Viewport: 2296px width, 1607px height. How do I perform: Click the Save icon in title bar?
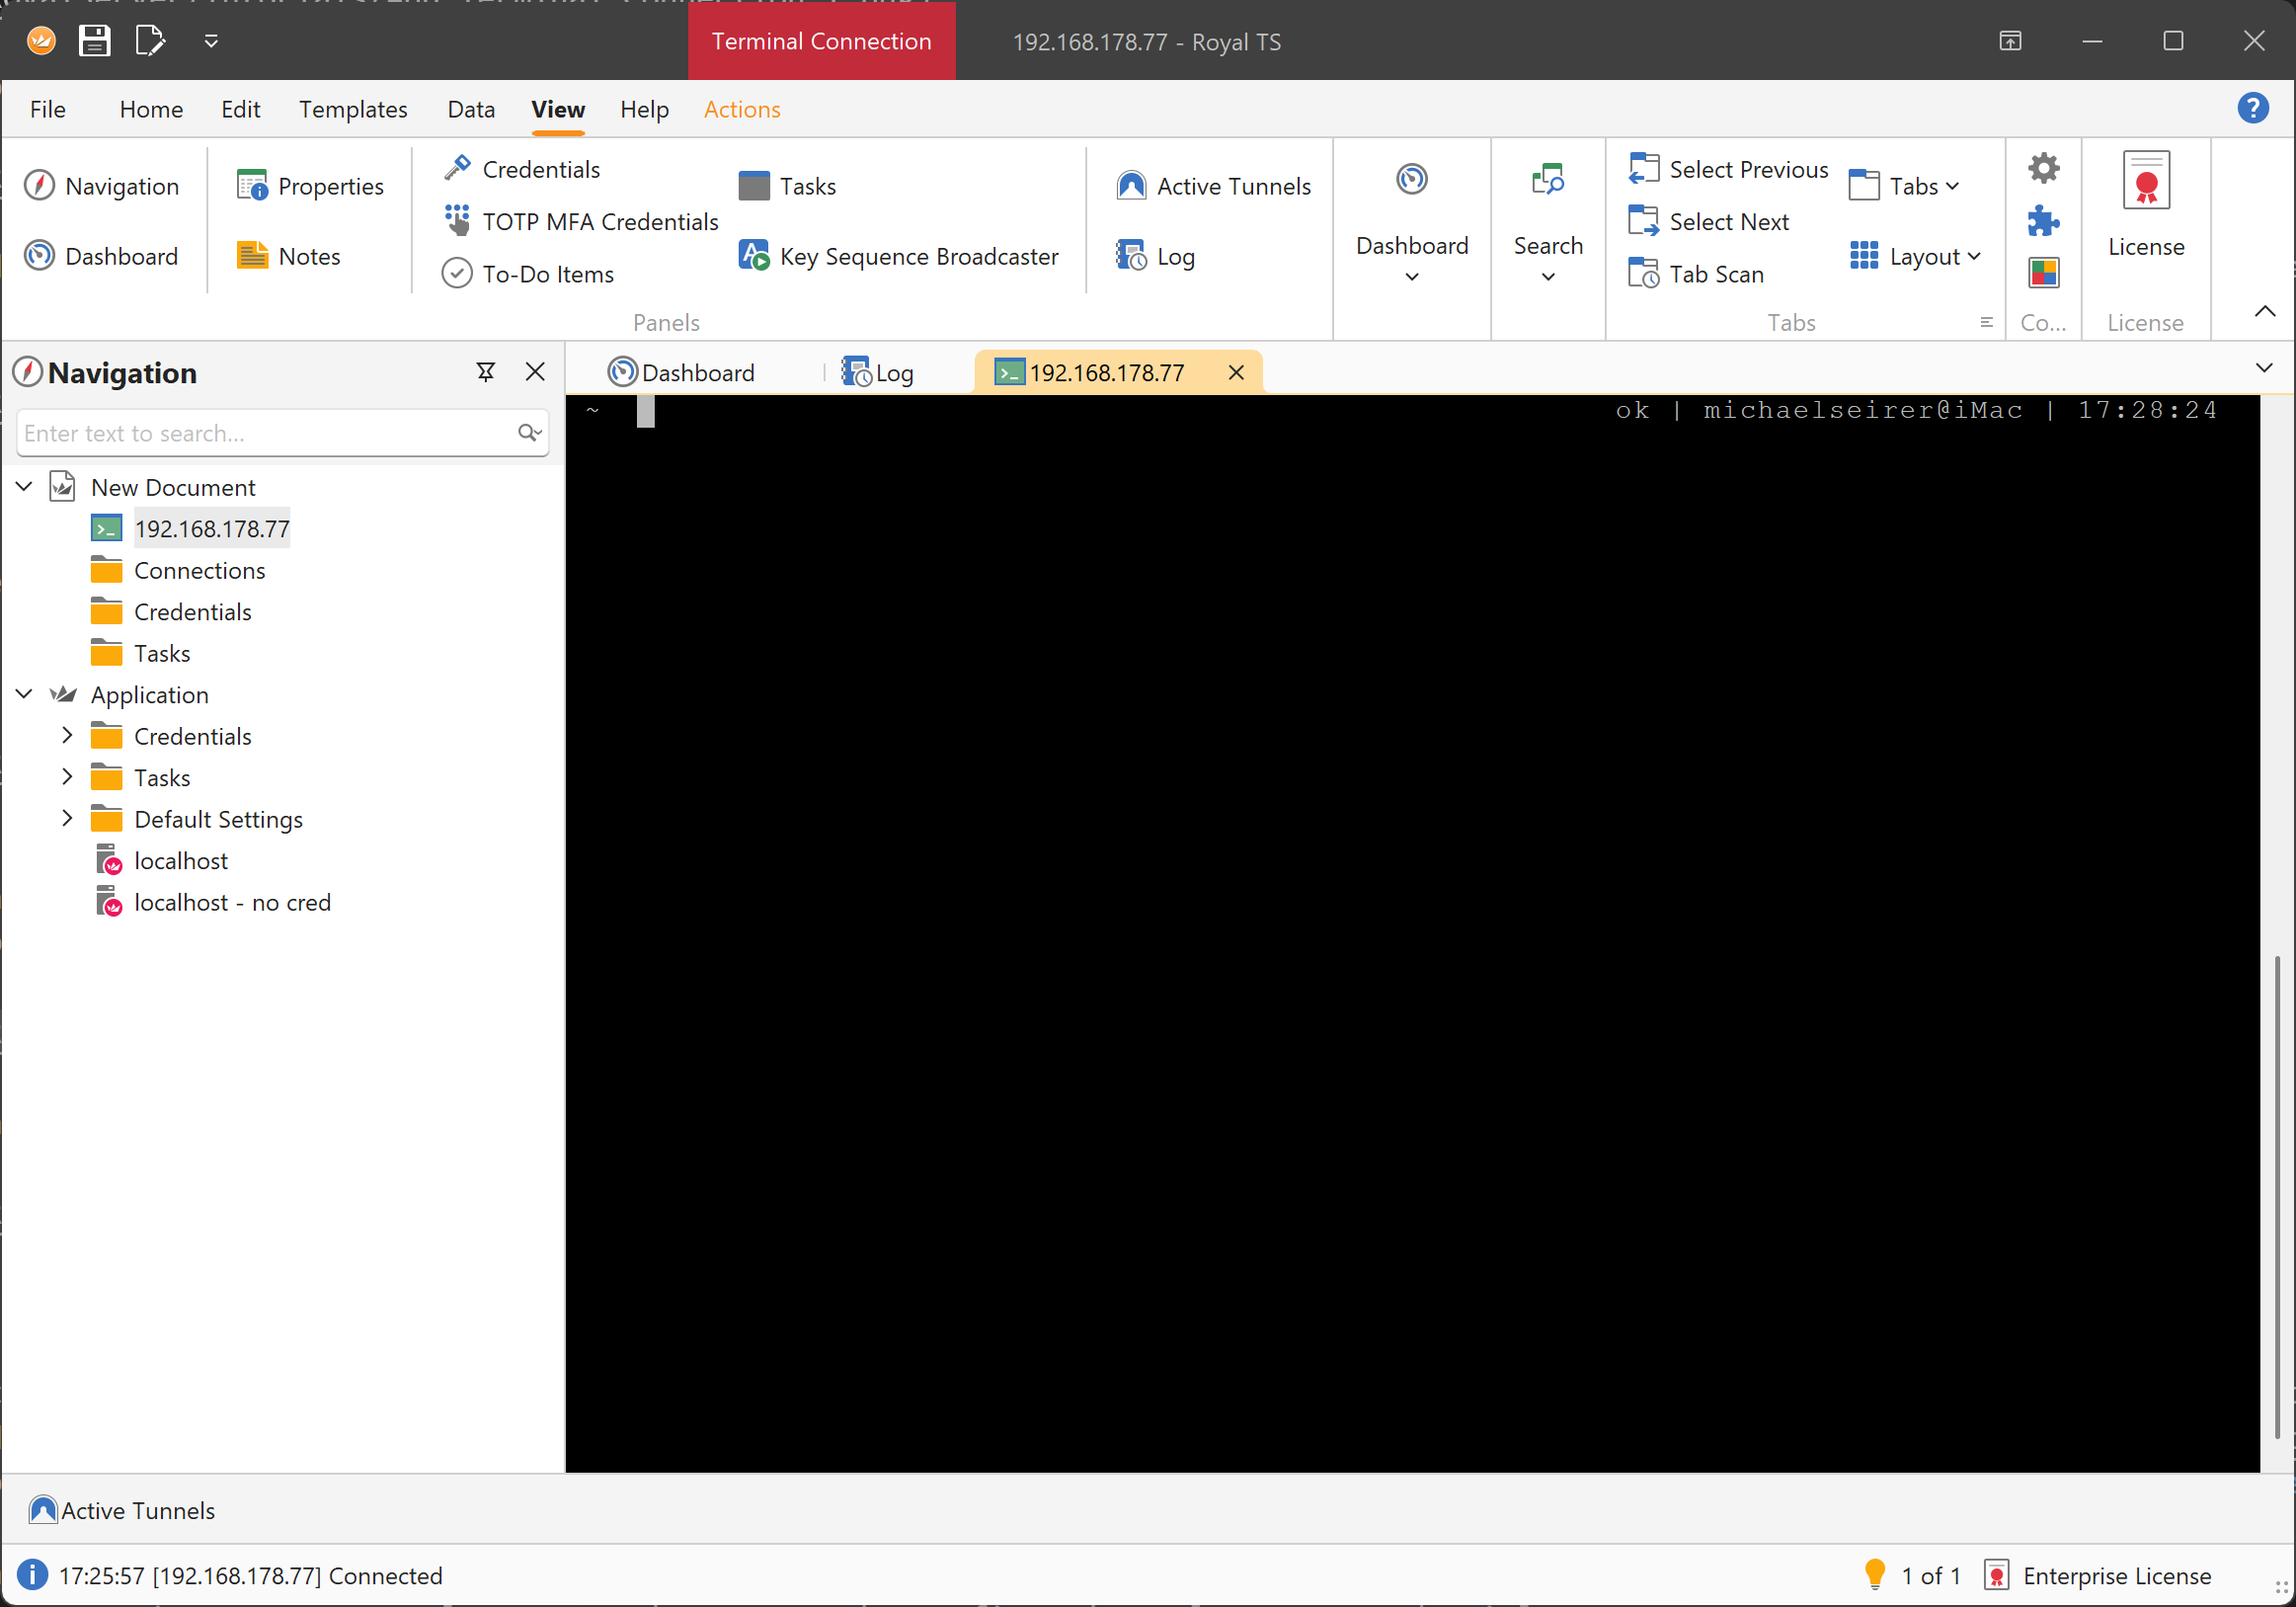coord(95,41)
